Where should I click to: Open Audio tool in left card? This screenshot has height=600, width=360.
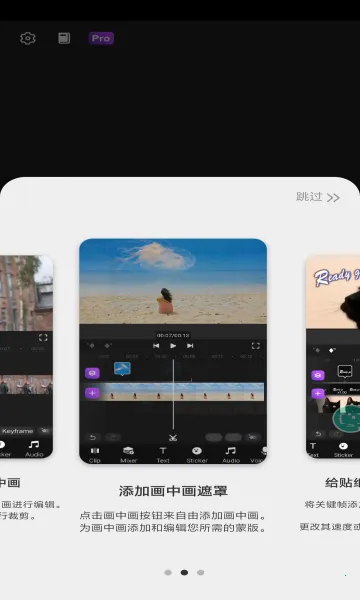pos(34,449)
